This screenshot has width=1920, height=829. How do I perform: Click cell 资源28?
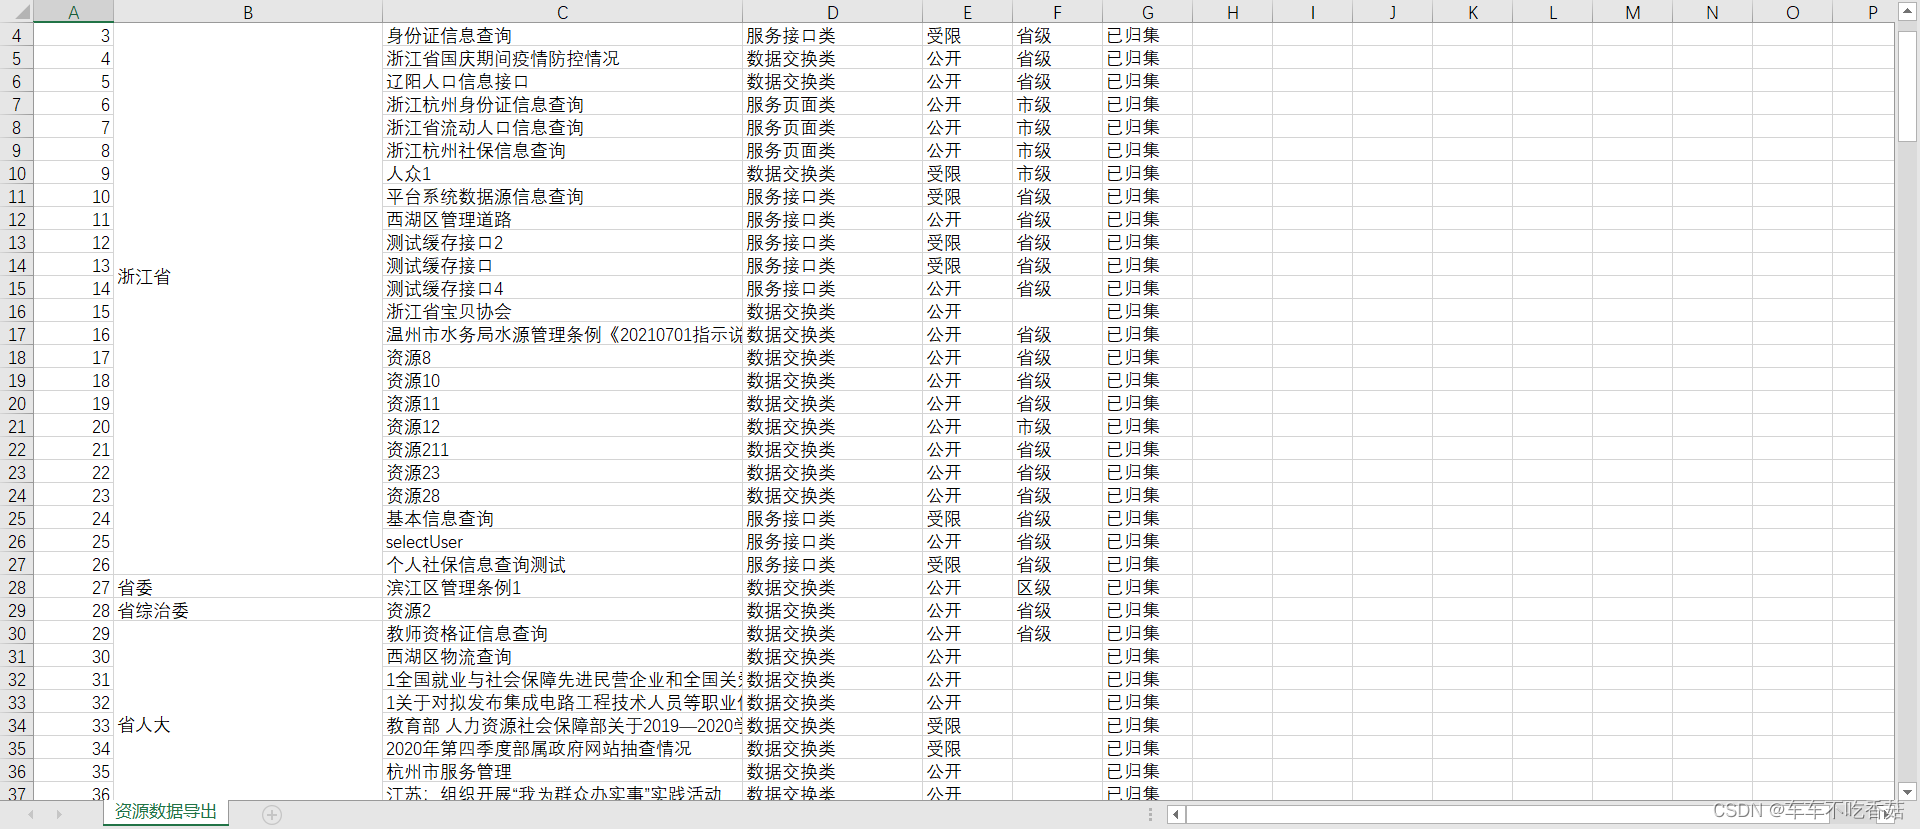coord(562,495)
